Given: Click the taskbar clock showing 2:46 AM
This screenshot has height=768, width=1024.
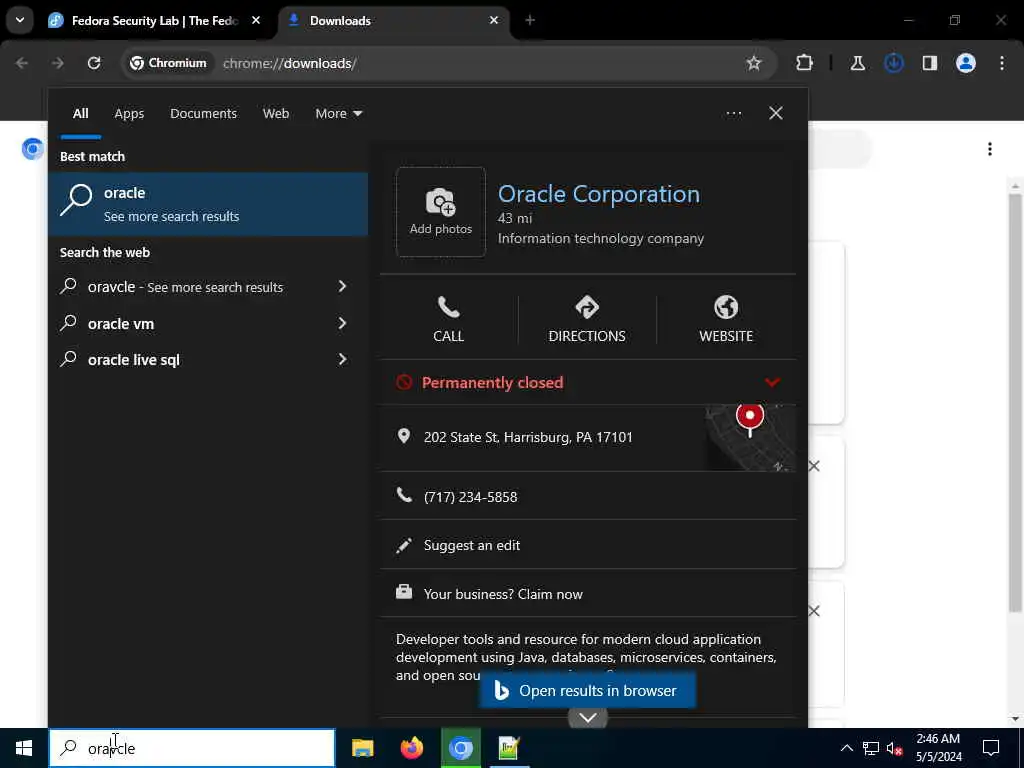Looking at the screenshot, I should pyautogui.click(x=938, y=748).
